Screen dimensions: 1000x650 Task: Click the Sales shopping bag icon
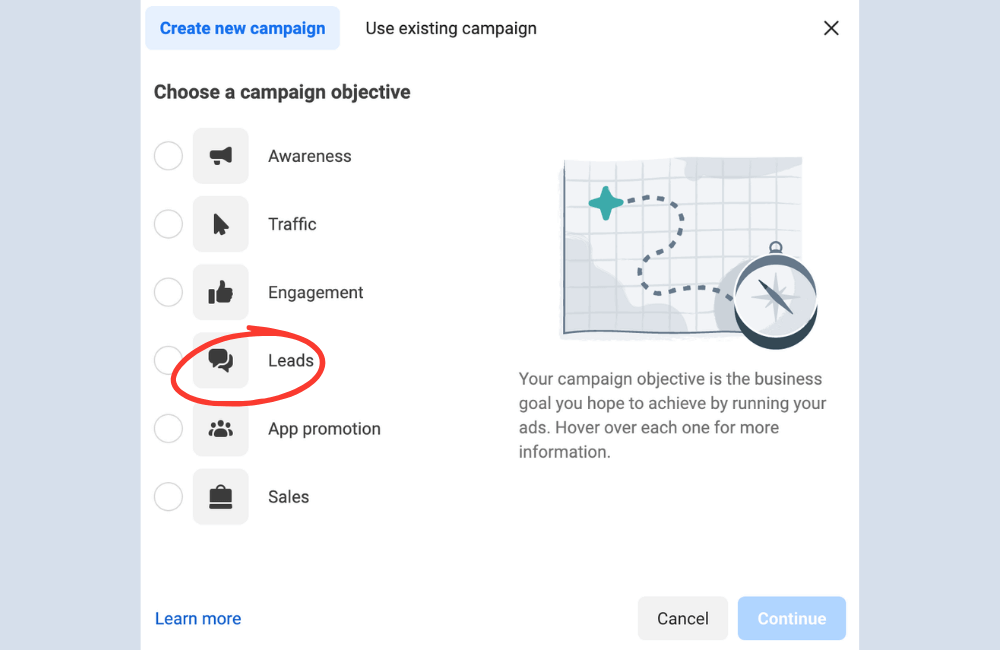click(x=220, y=496)
